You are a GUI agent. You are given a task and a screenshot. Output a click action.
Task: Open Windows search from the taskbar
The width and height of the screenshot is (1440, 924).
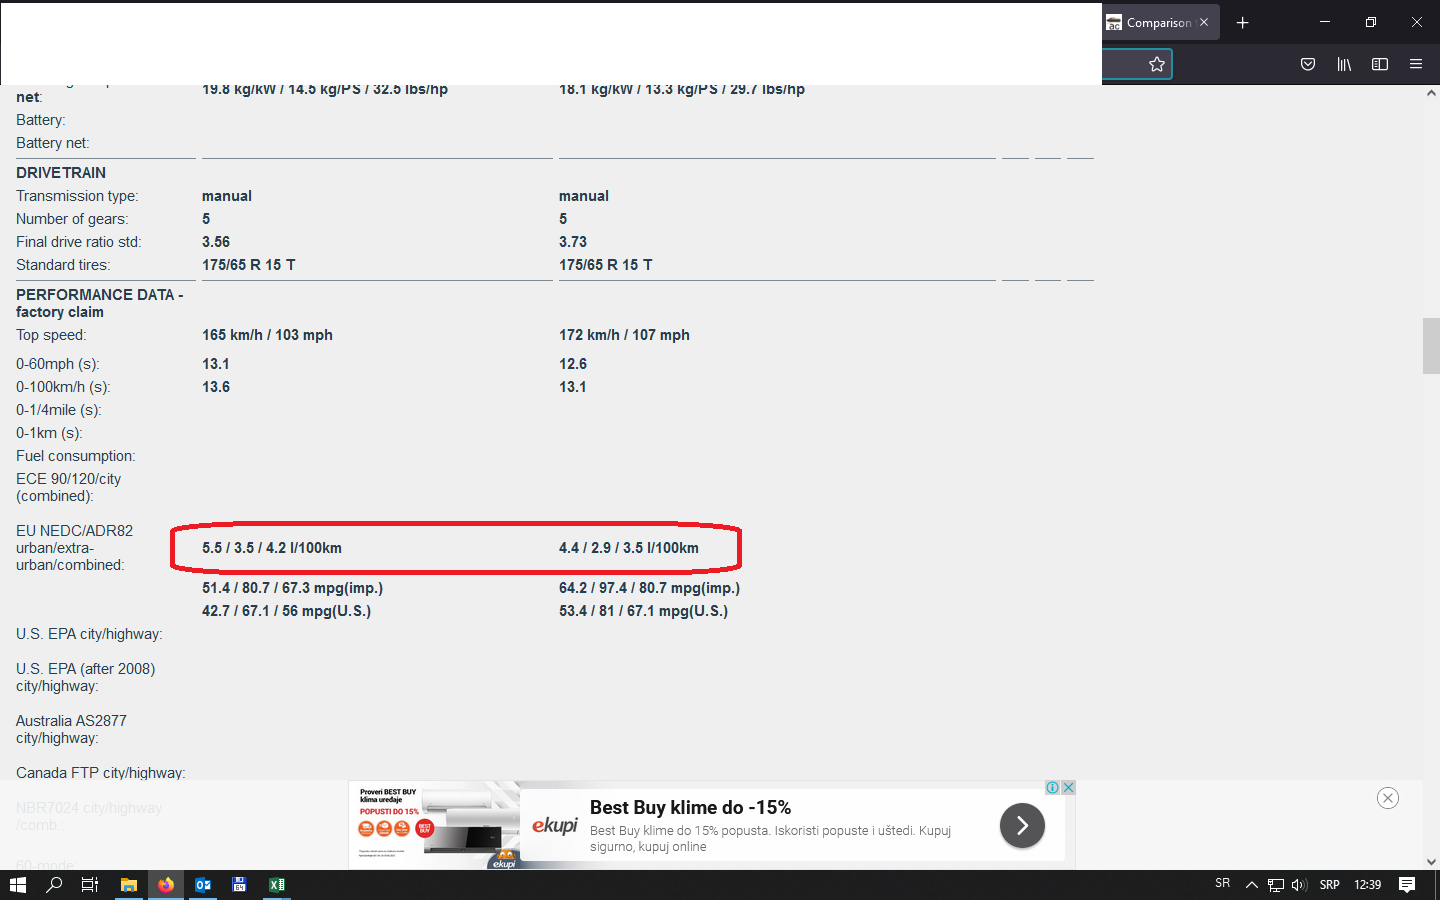pyautogui.click(x=54, y=885)
